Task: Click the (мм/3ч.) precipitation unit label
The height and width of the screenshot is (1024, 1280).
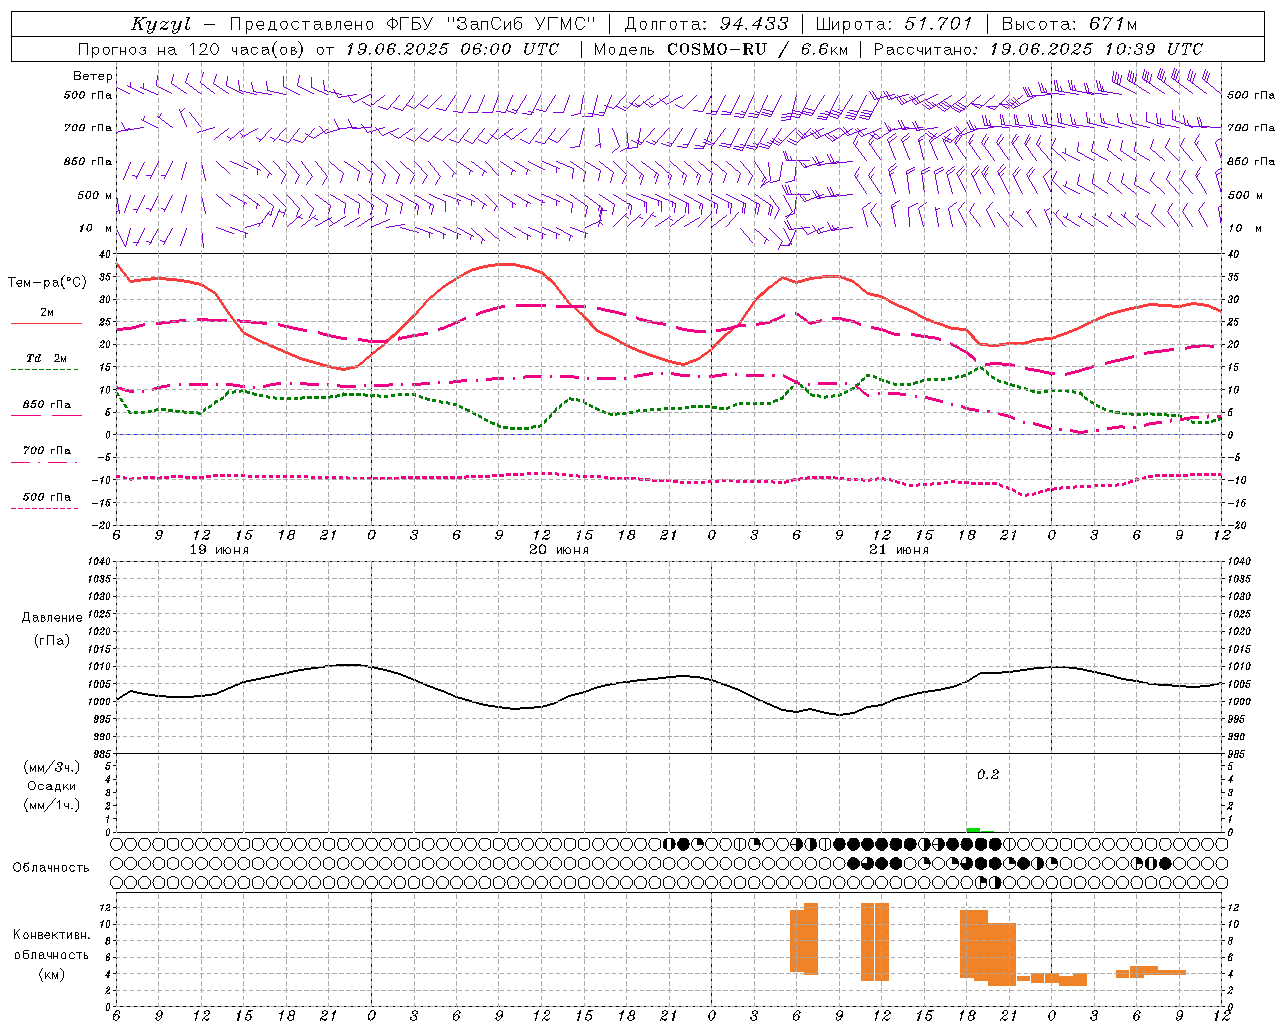Action: tap(52, 767)
